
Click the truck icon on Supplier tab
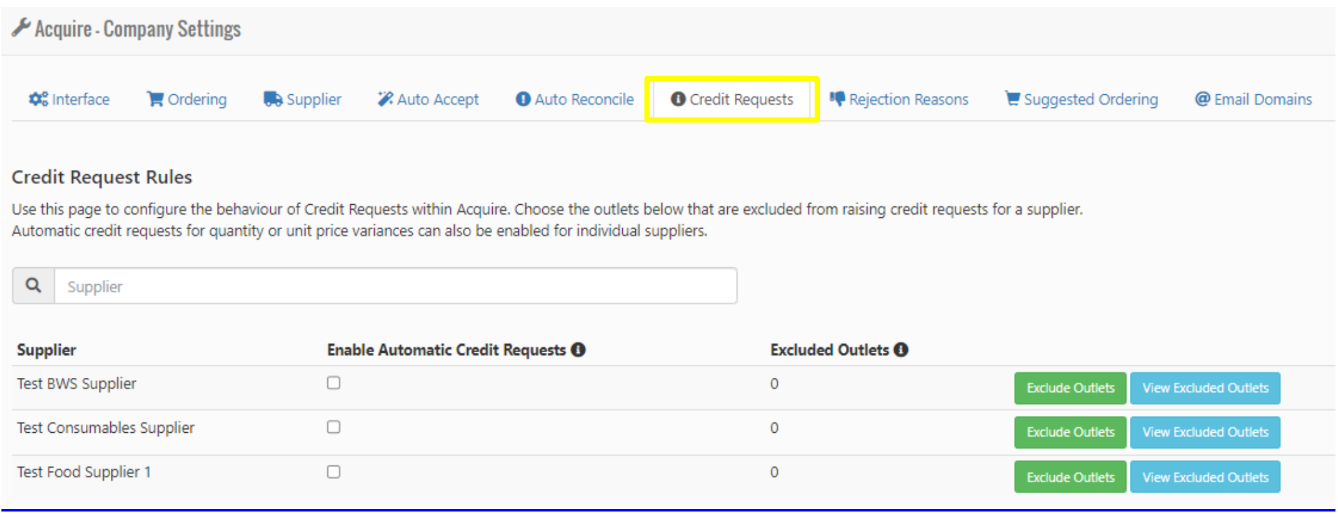273,99
